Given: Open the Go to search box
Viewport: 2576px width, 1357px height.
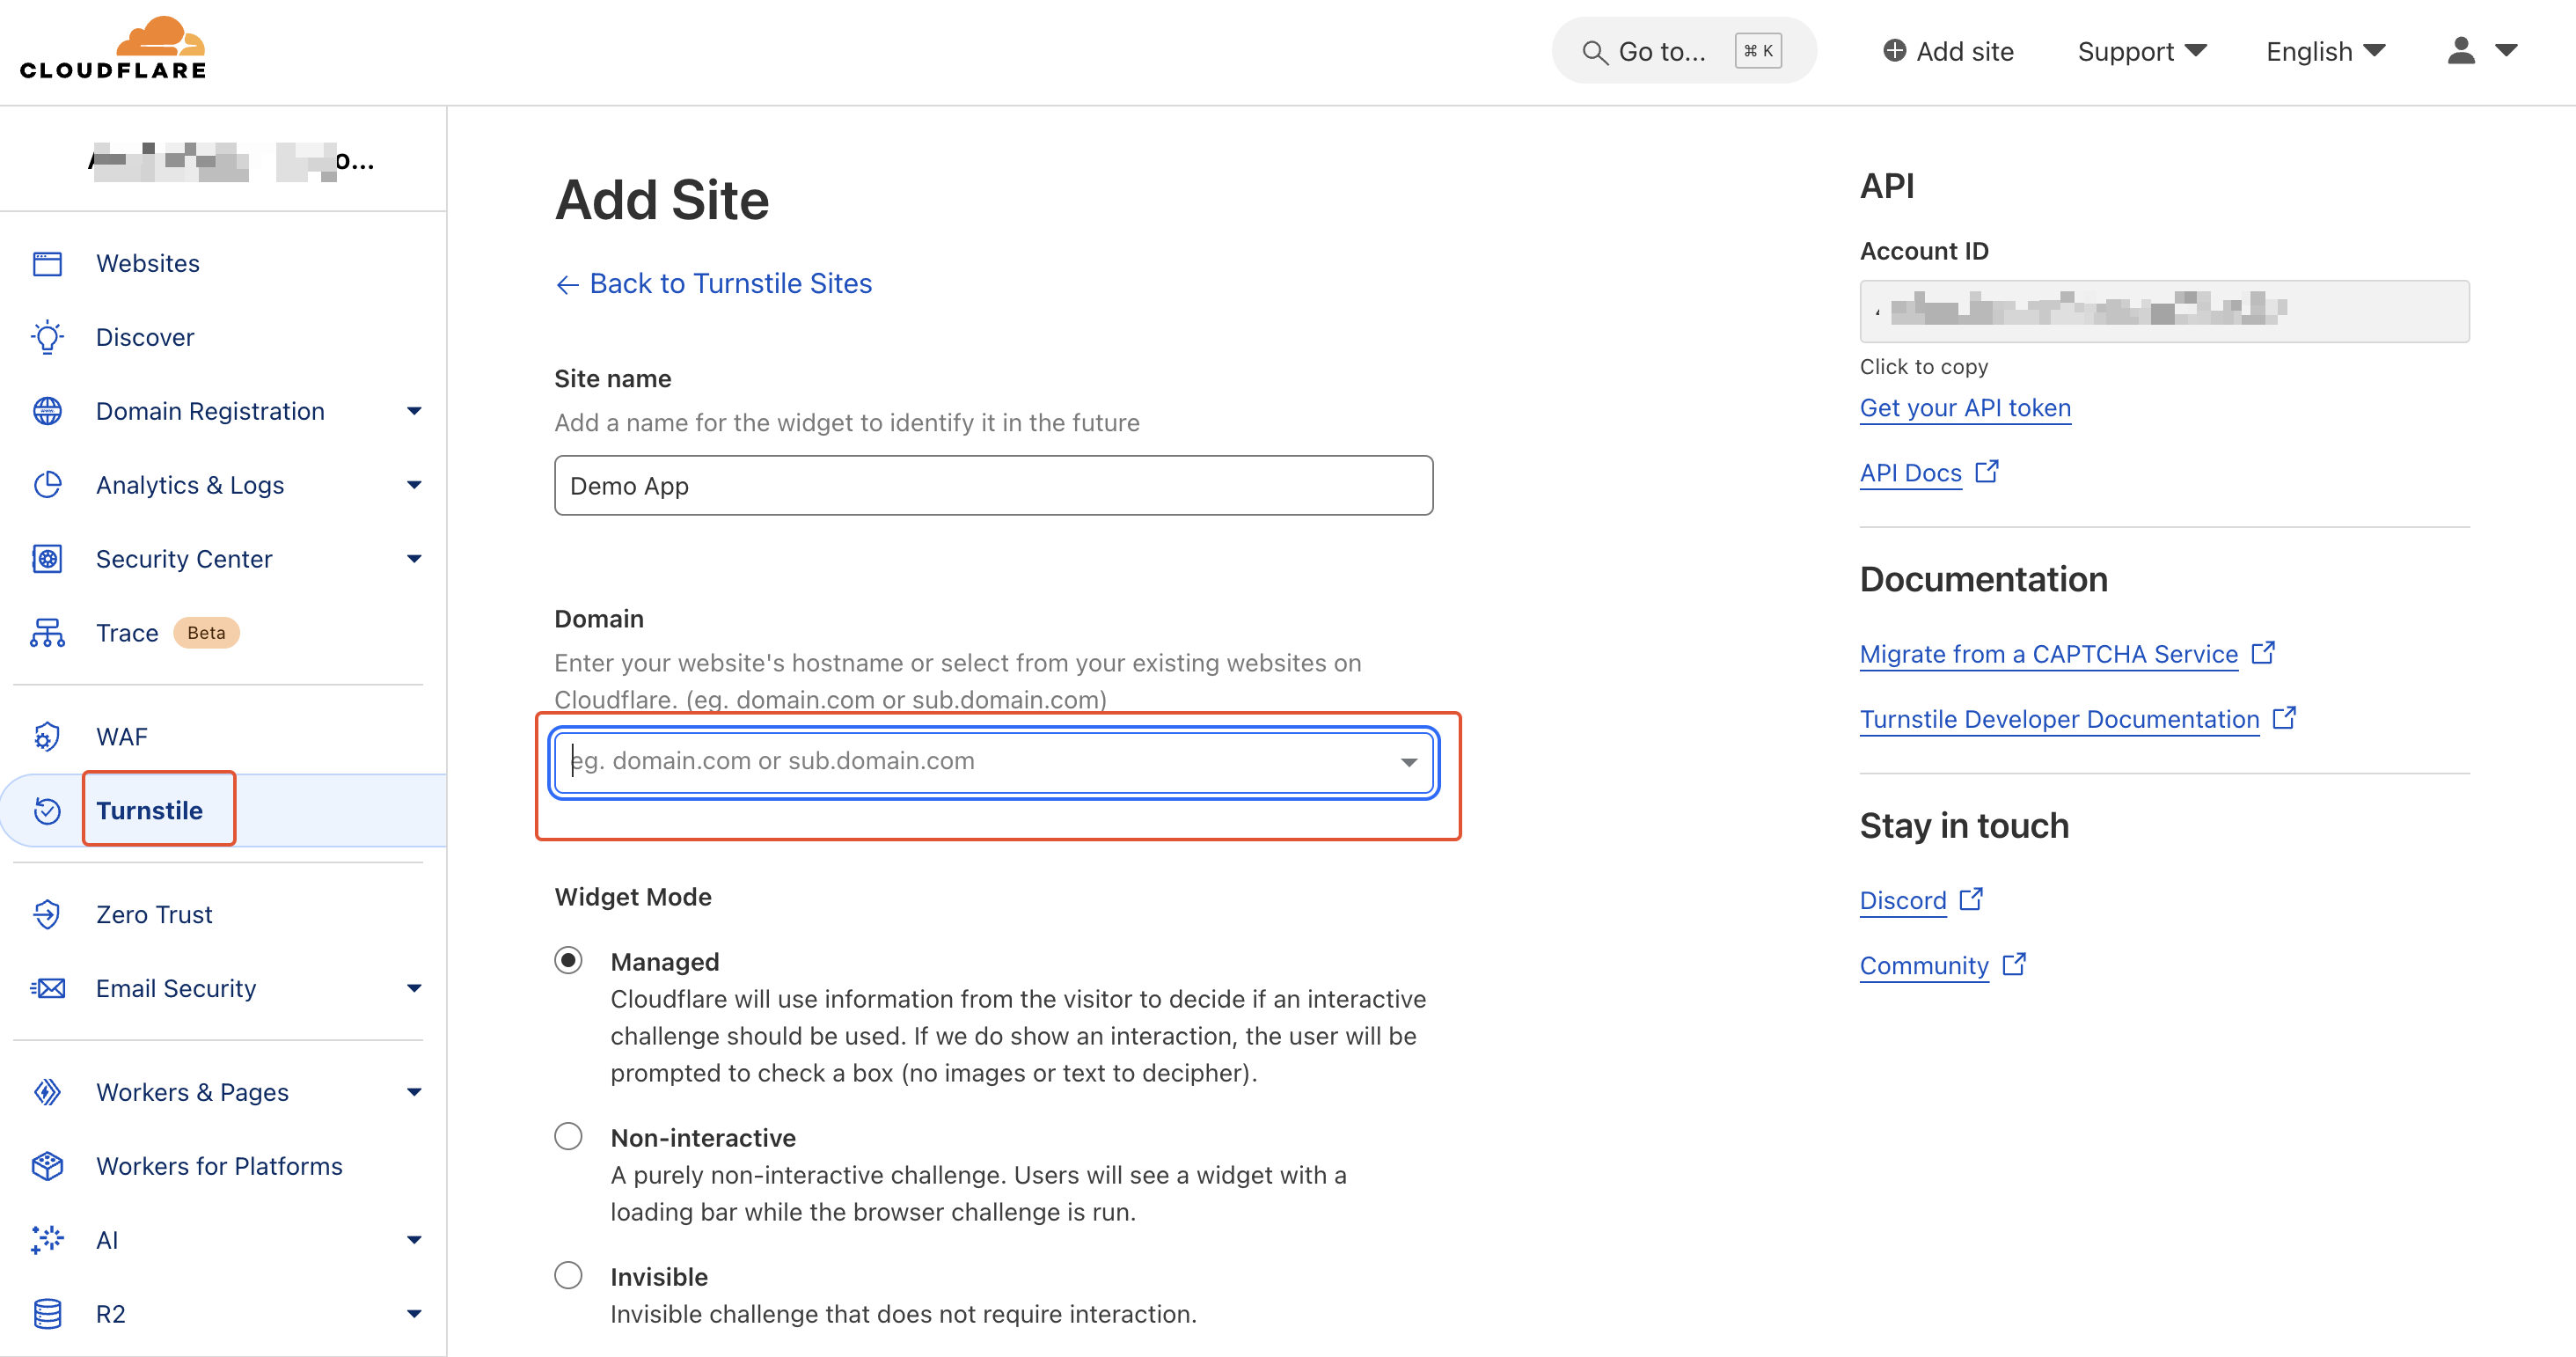Looking at the screenshot, I should coord(1682,51).
